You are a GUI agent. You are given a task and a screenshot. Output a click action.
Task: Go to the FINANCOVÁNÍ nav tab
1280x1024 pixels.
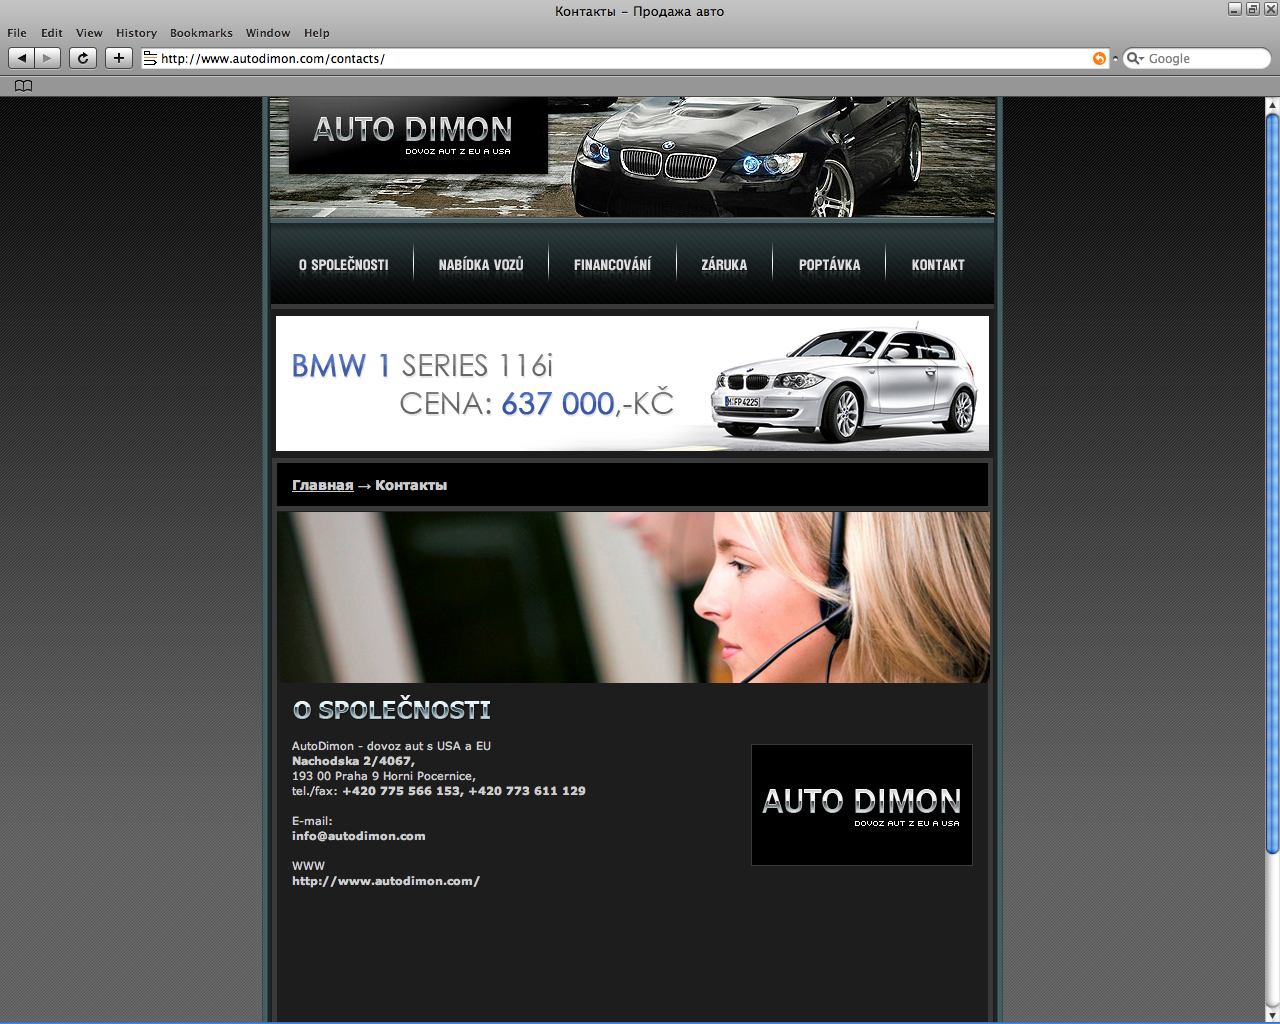pyautogui.click(x=612, y=265)
